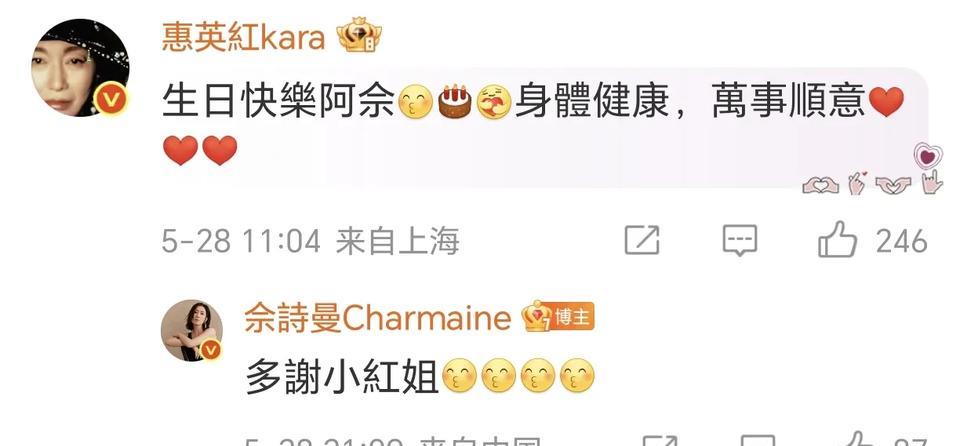
Task: Open 惠英紅kara's profile picture
Action: pos(80,67)
